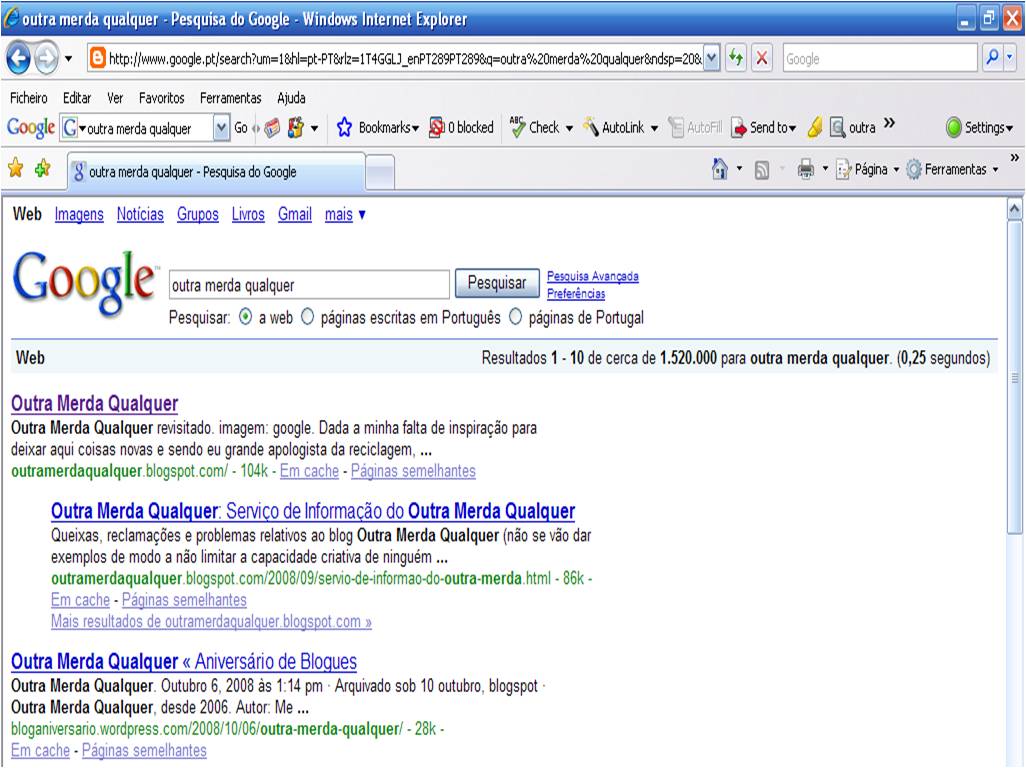1026x768 pixels.
Task: Open the Ver menu
Action: [115, 98]
